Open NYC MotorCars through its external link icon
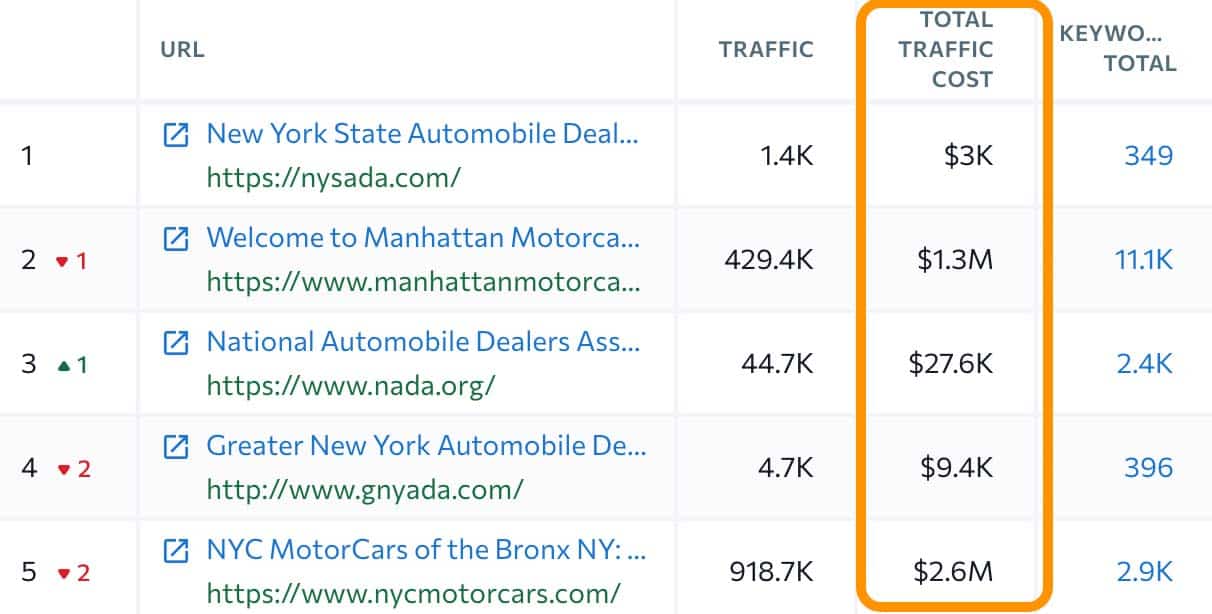The image size is (1212, 614). 177,550
